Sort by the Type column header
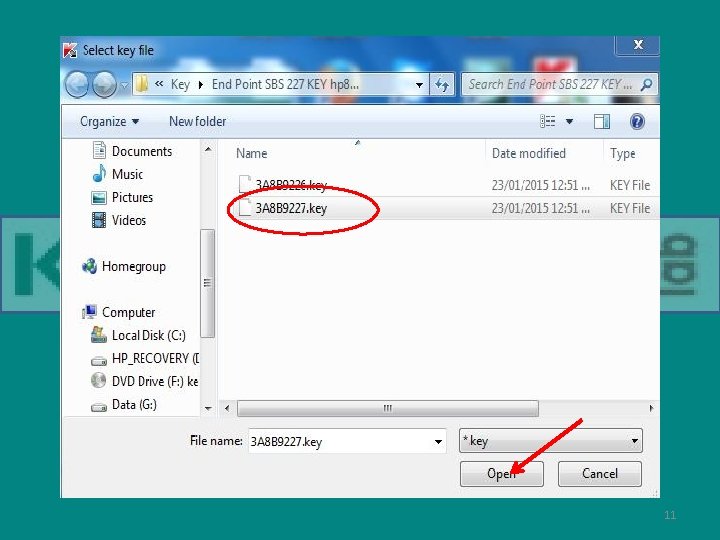Image resolution: width=720 pixels, height=540 pixels. click(623, 153)
